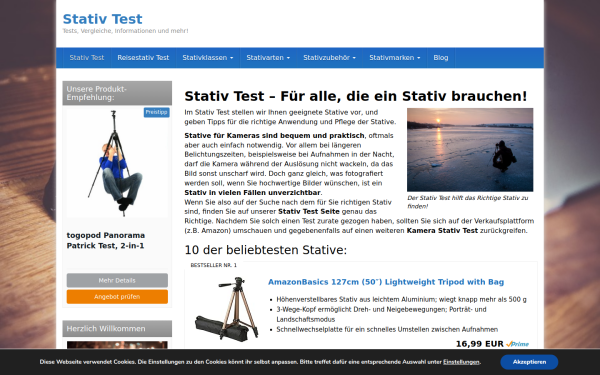Click the BESTSELLER NR. 1 label
This screenshot has width=600, height=375.
[x=214, y=265]
